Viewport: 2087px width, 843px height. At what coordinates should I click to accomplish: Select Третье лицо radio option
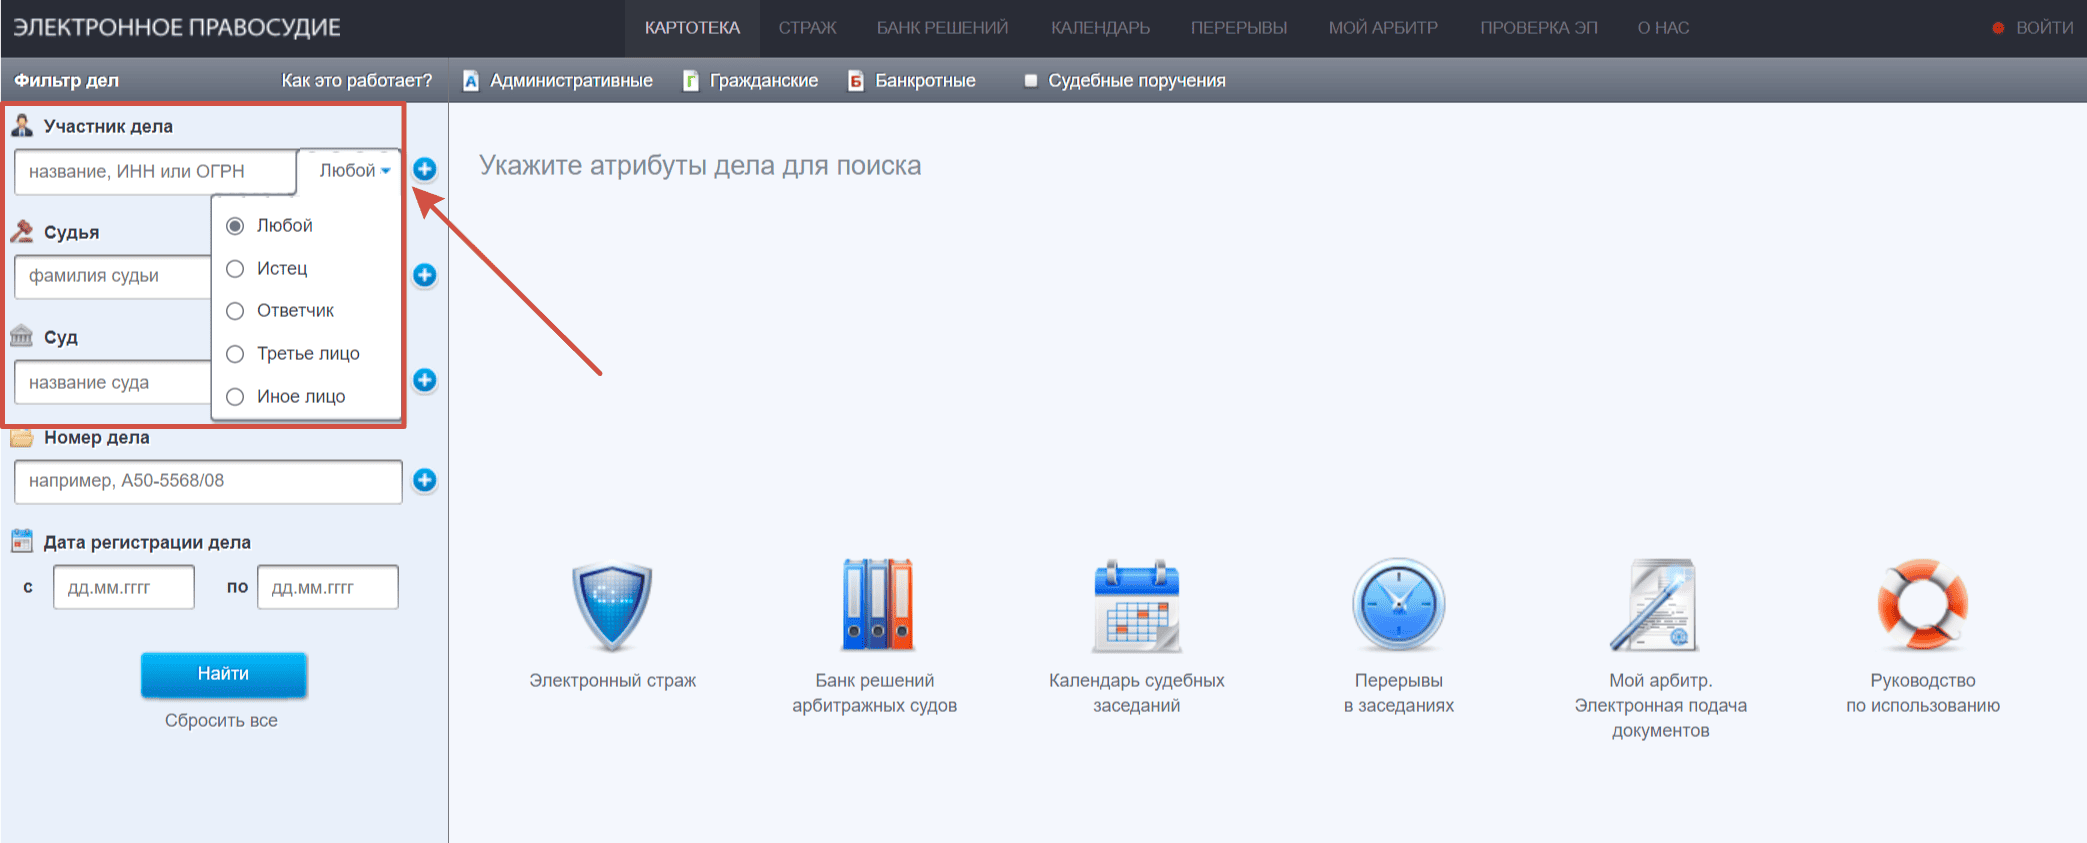[236, 354]
